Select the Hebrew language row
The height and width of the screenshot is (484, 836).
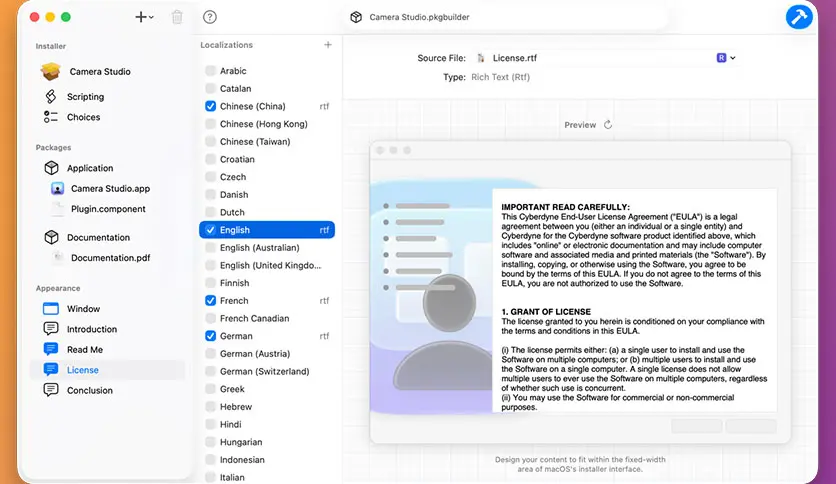267,406
